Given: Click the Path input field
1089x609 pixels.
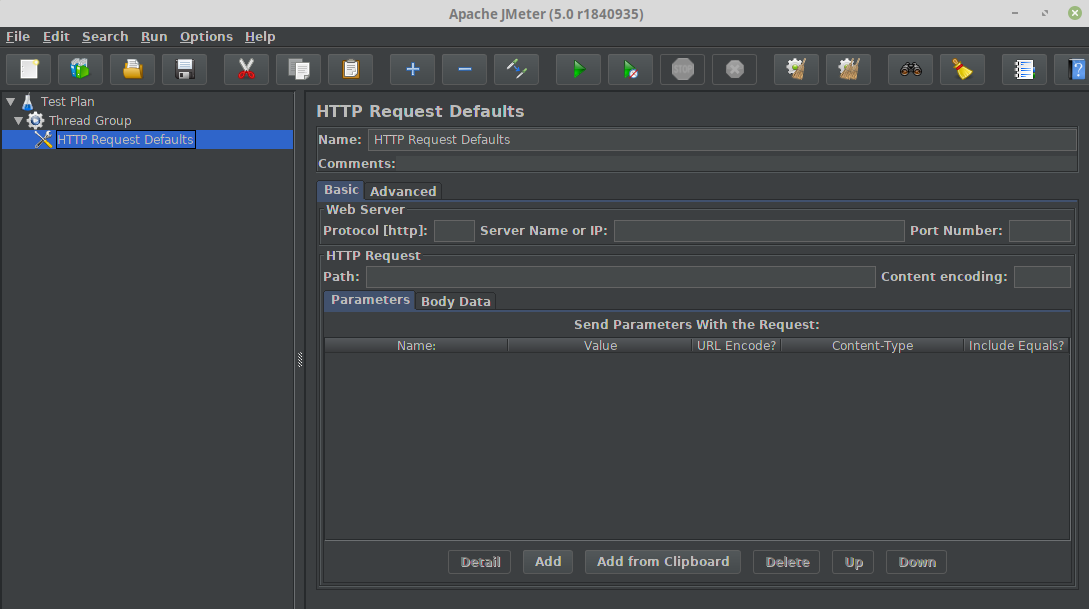Looking at the screenshot, I should [x=620, y=277].
